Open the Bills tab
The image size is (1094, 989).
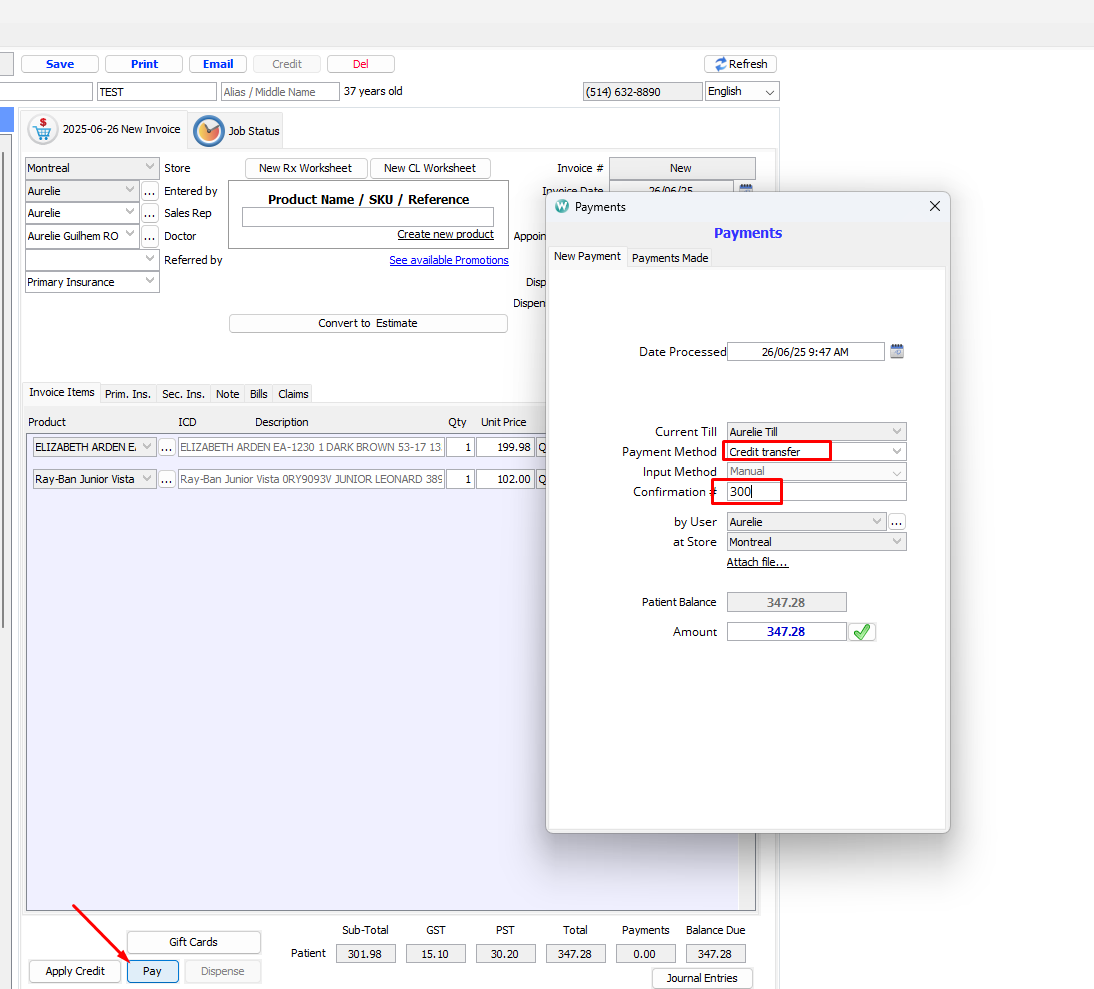(x=258, y=394)
